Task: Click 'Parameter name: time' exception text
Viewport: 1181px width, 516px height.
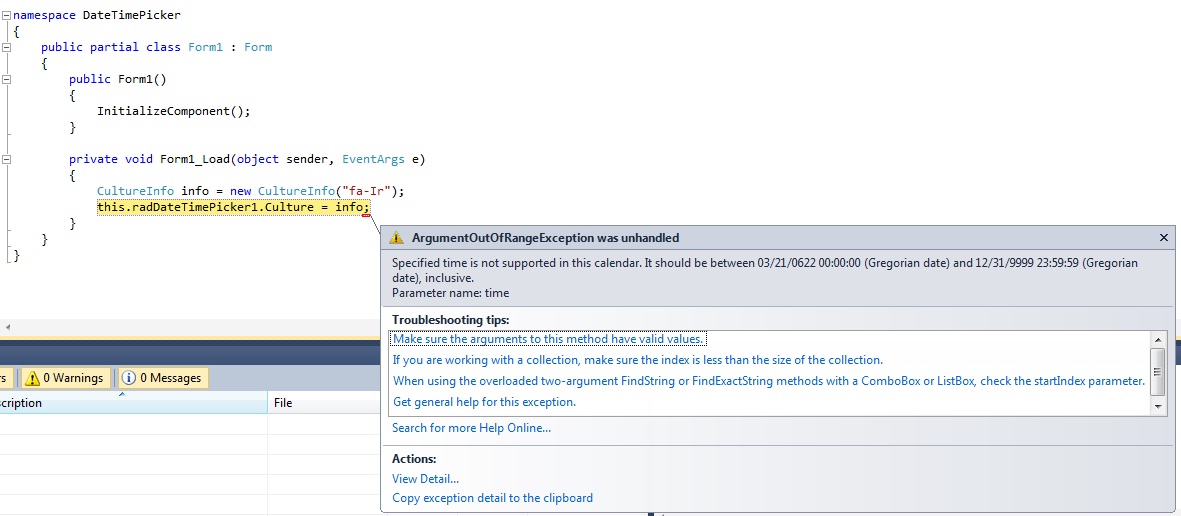Action: pyautogui.click(x=450, y=293)
